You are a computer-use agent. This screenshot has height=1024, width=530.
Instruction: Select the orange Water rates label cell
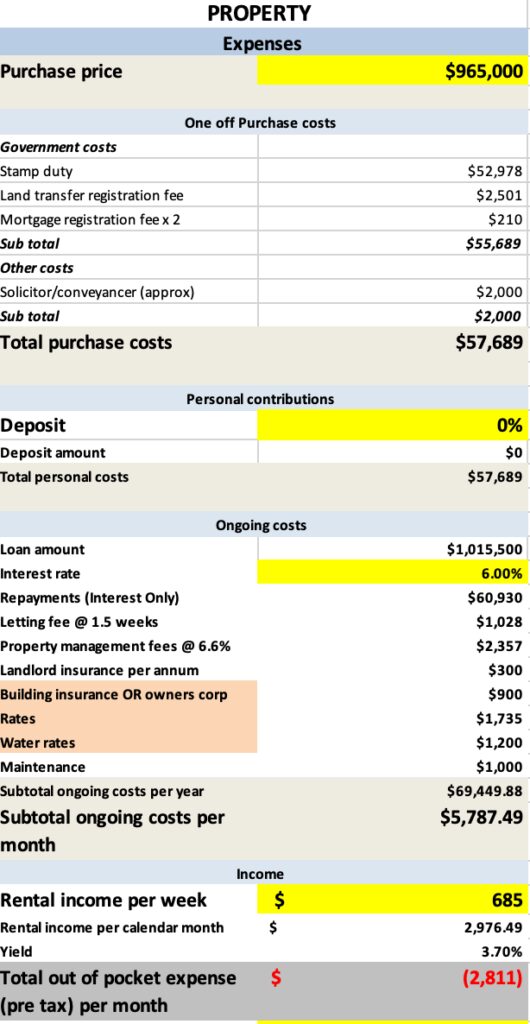(129, 743)
